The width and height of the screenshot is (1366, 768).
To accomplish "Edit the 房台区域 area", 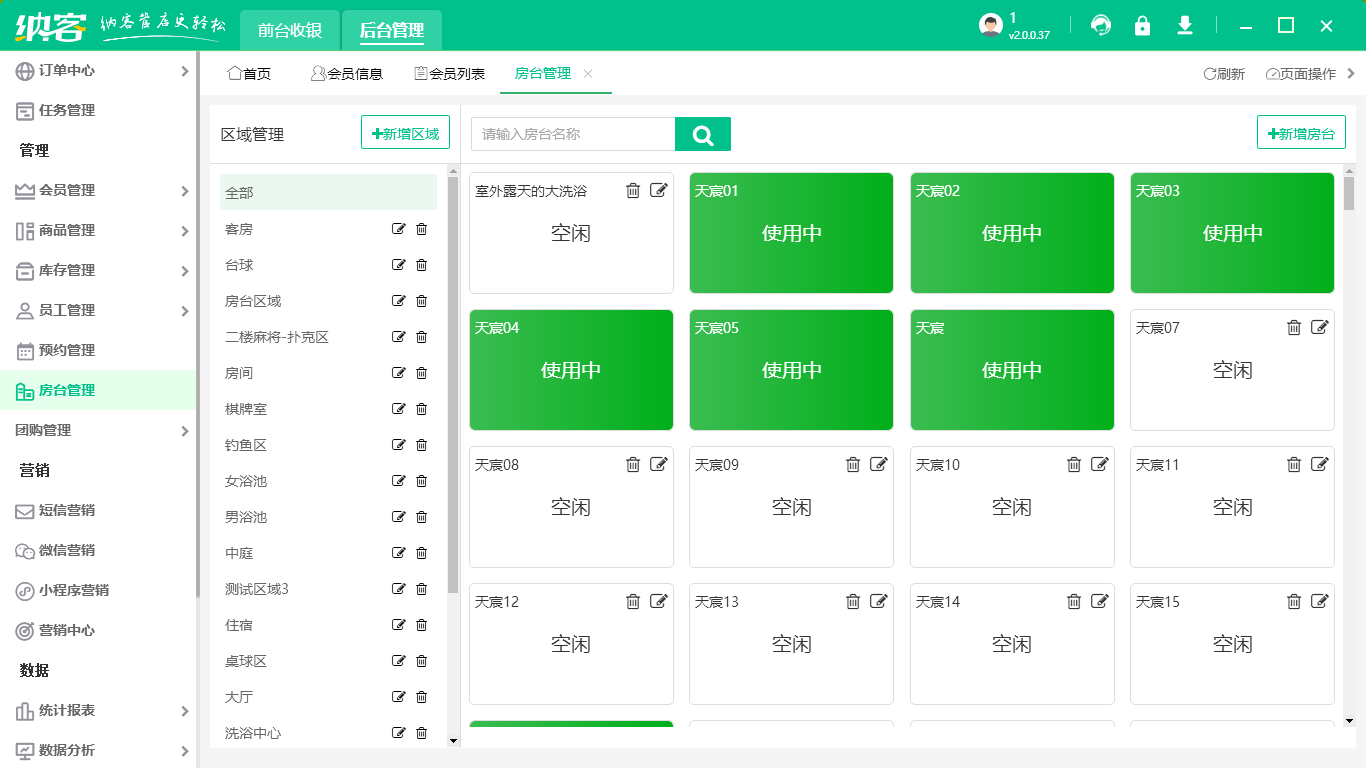I will click(x=399, y=301).
